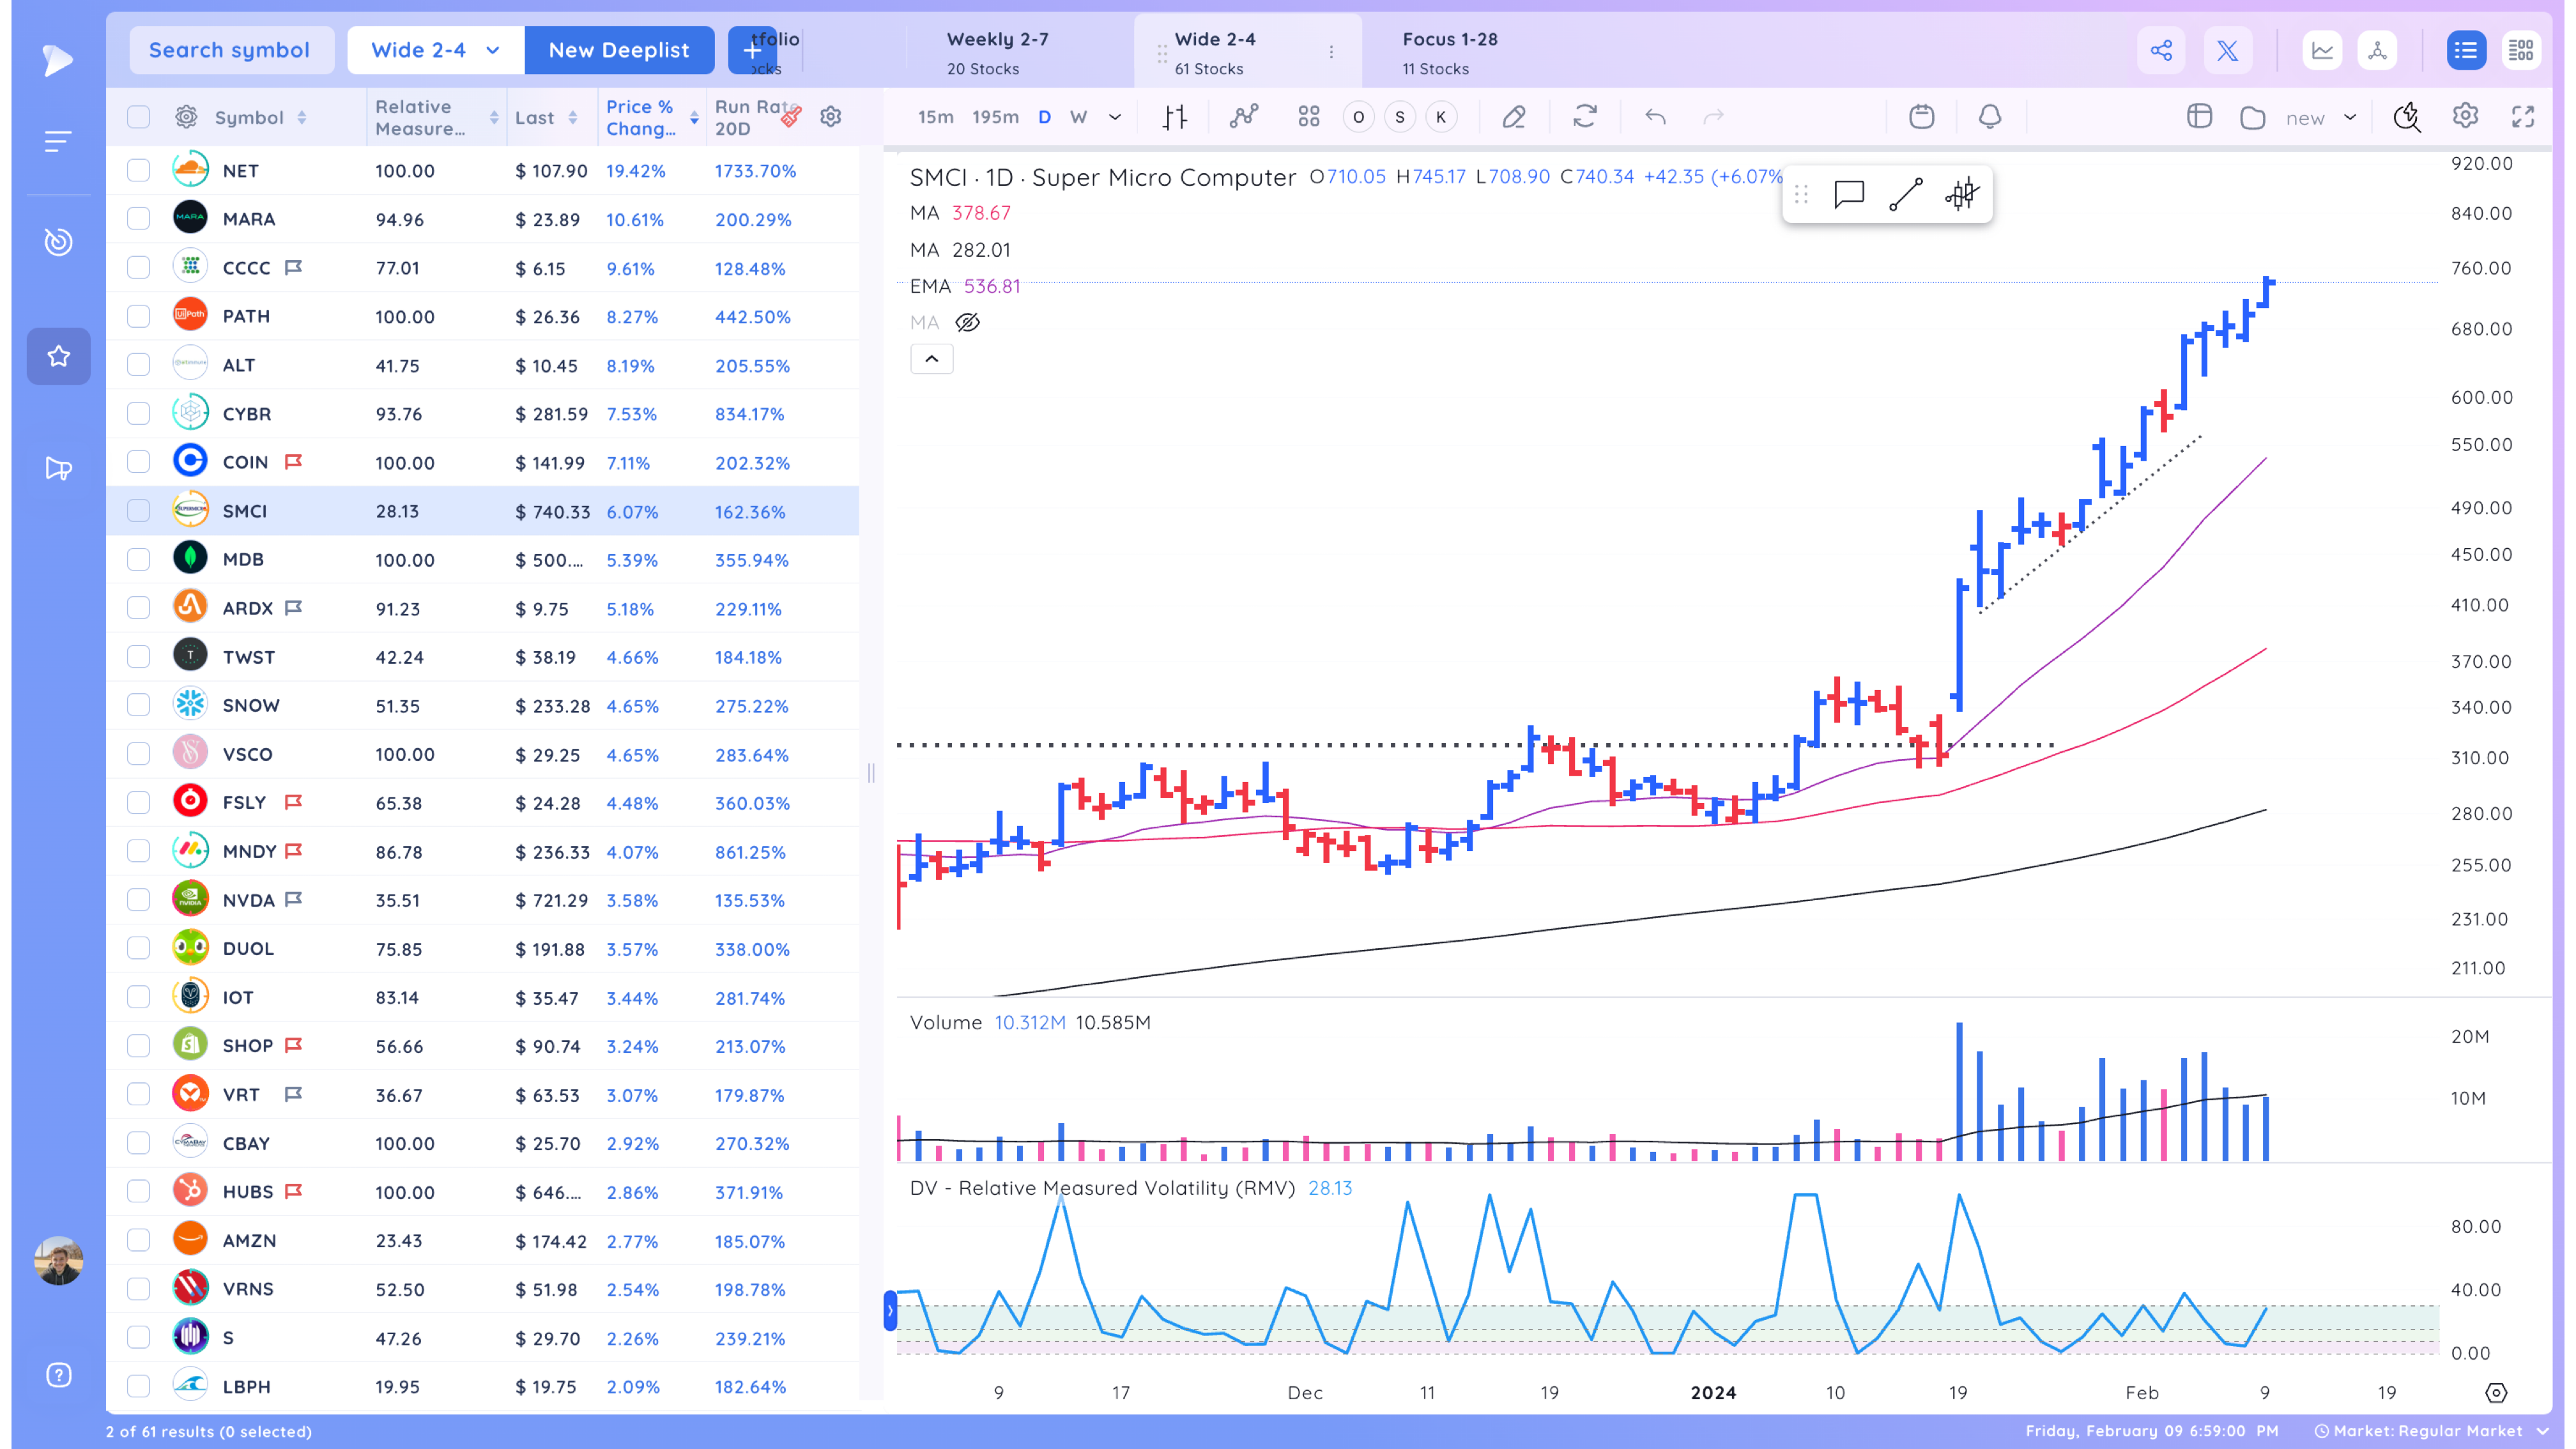The image size is (2576, 1449).
Task: Click the undo arrow icon
Action: 1655,117
